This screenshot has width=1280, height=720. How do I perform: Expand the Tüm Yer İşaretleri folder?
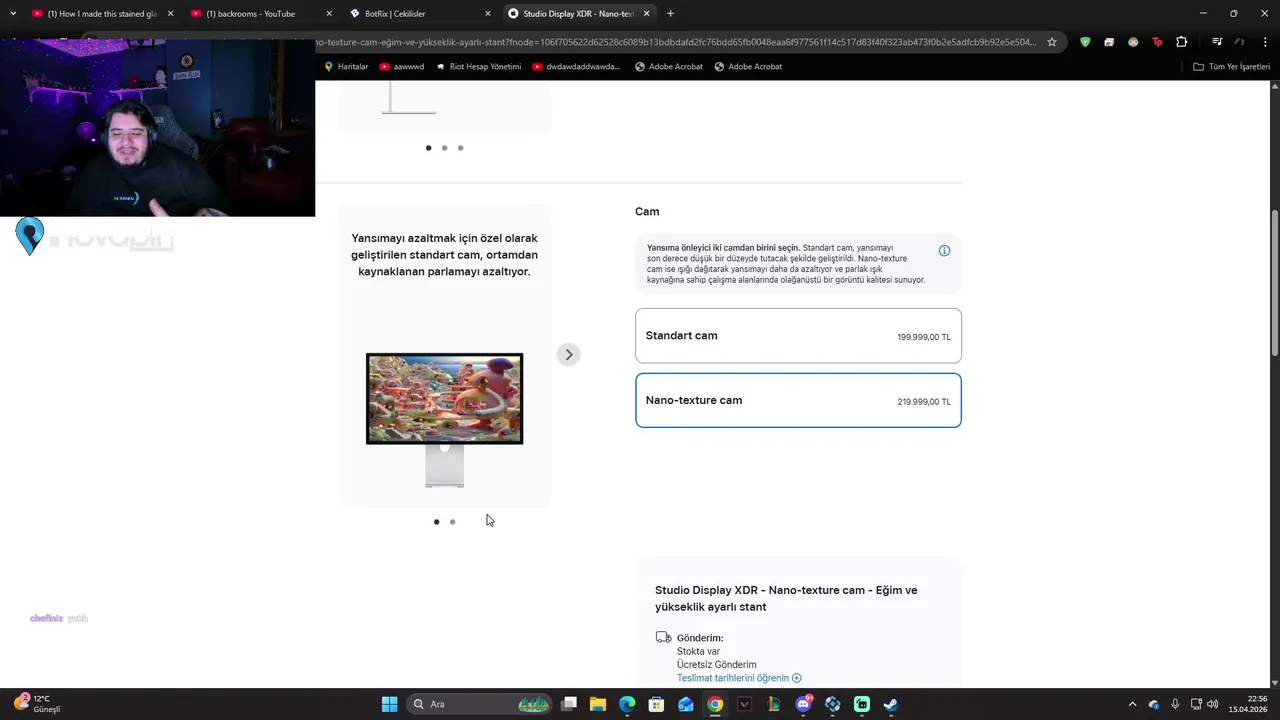coord(1232,67)
